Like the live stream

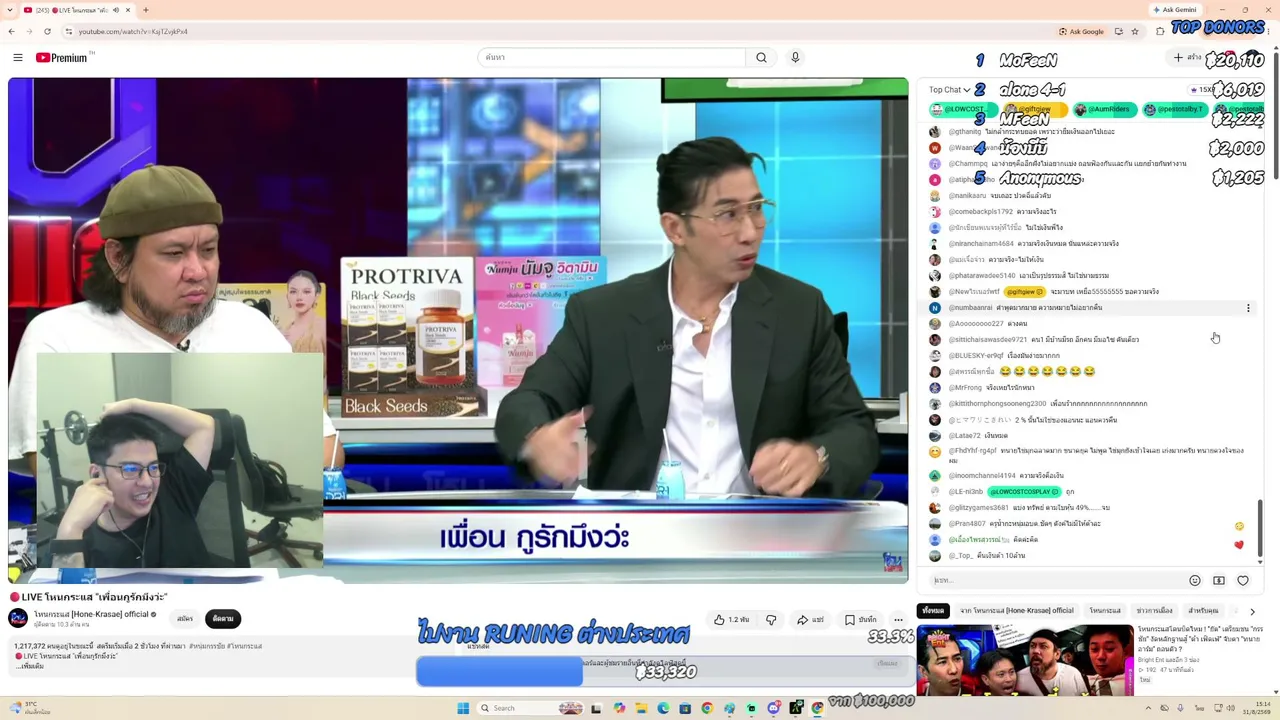pos(732,620)
